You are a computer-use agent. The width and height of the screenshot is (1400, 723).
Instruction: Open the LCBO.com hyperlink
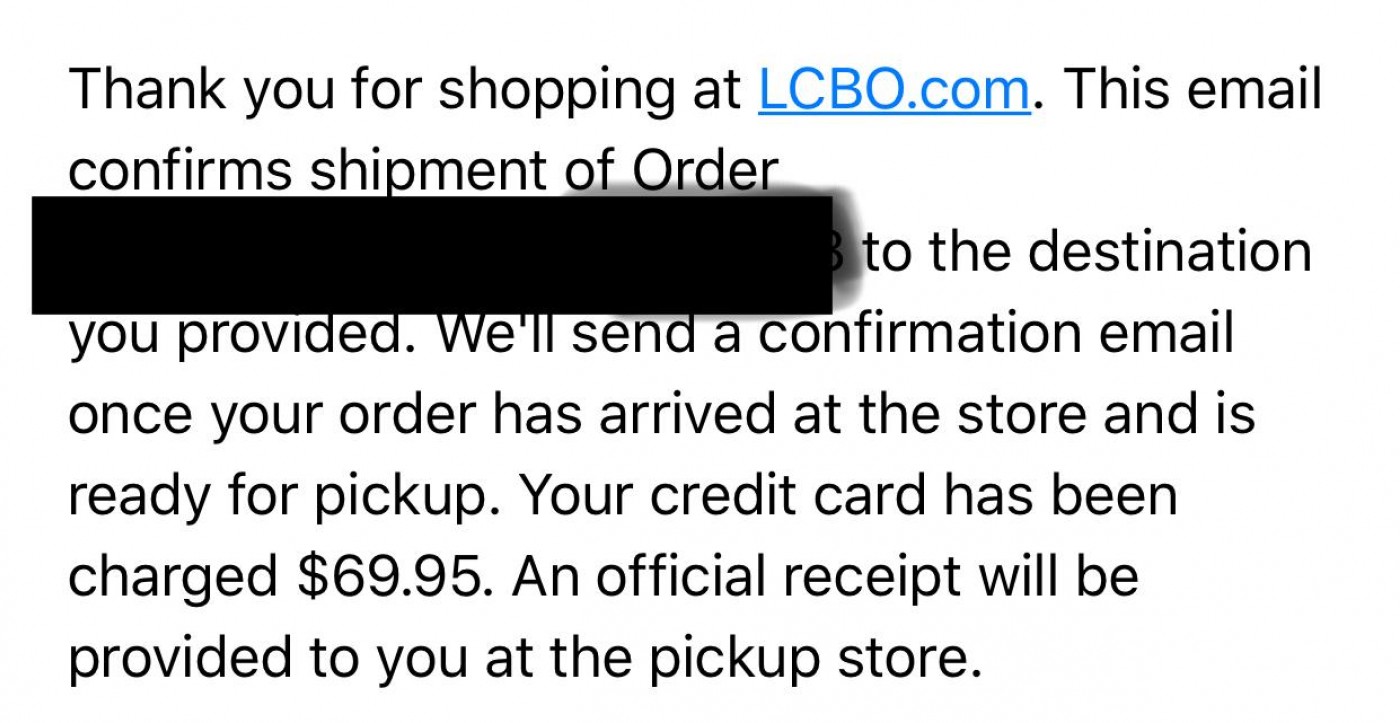pyautogui.click(x=894, y=90)
